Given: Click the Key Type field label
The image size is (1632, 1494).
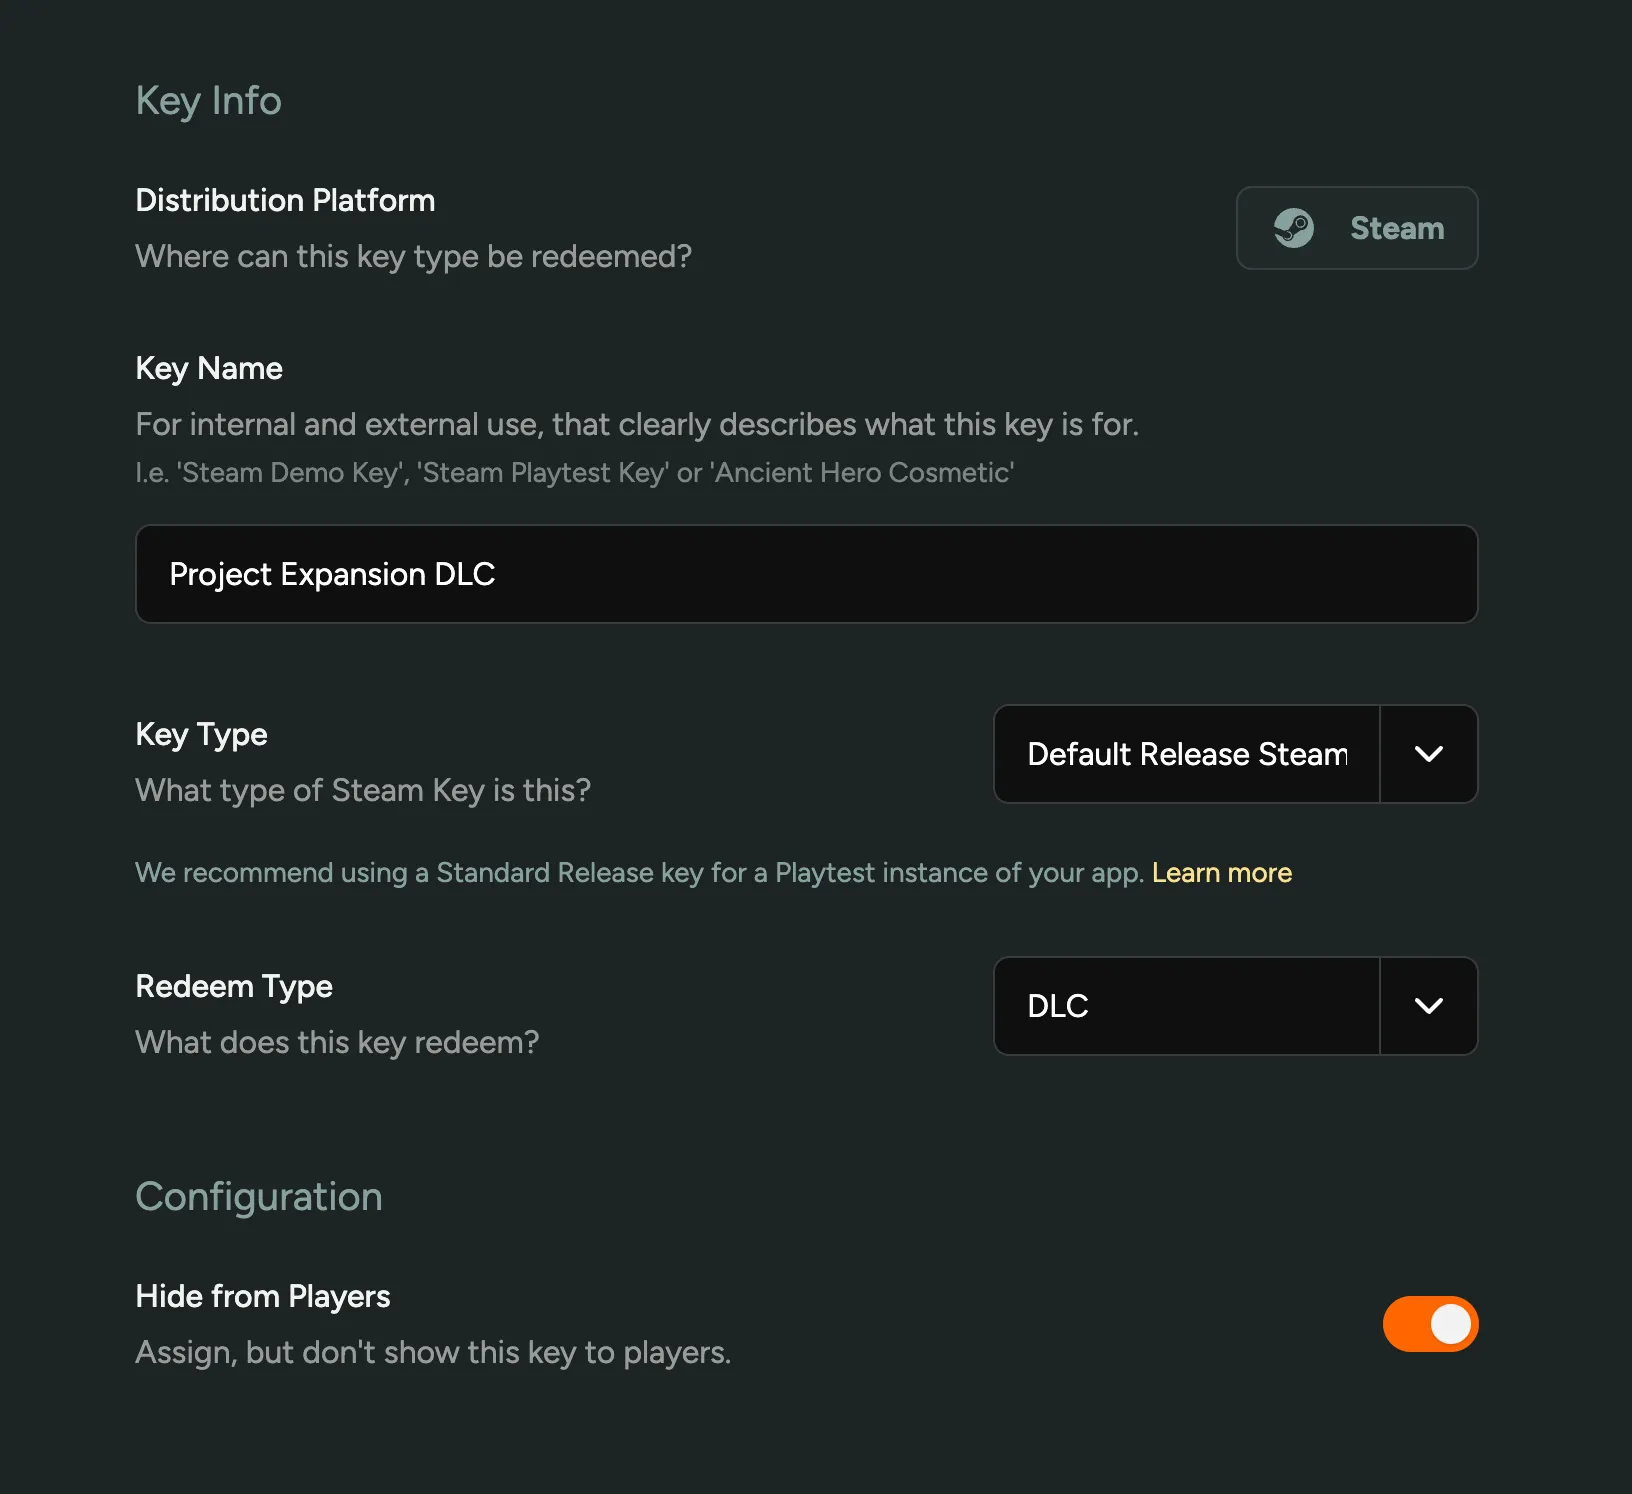Looking at the screenshot, I should [x=200, y=734].
